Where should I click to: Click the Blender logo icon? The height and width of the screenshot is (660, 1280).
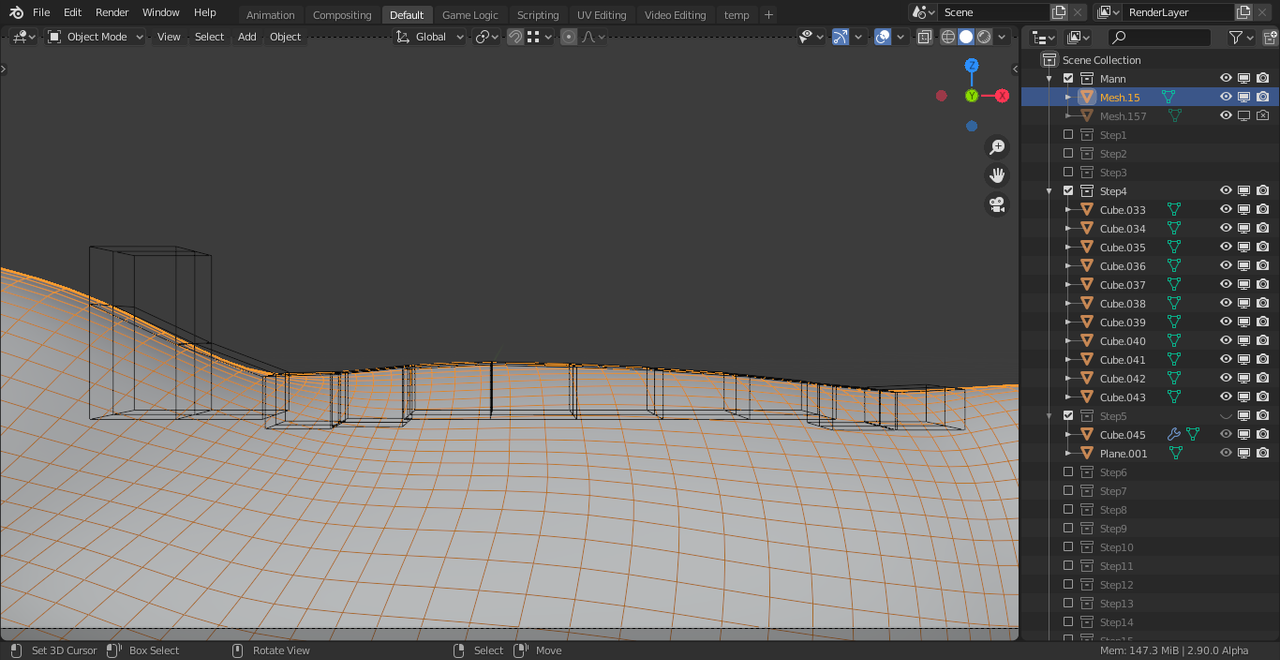(17, 12)
